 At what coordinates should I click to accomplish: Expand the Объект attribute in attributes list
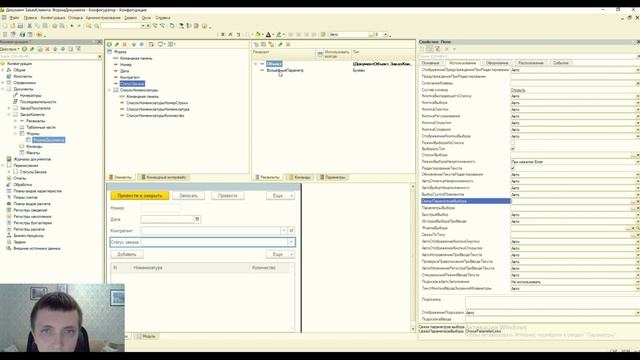point(256,64)
